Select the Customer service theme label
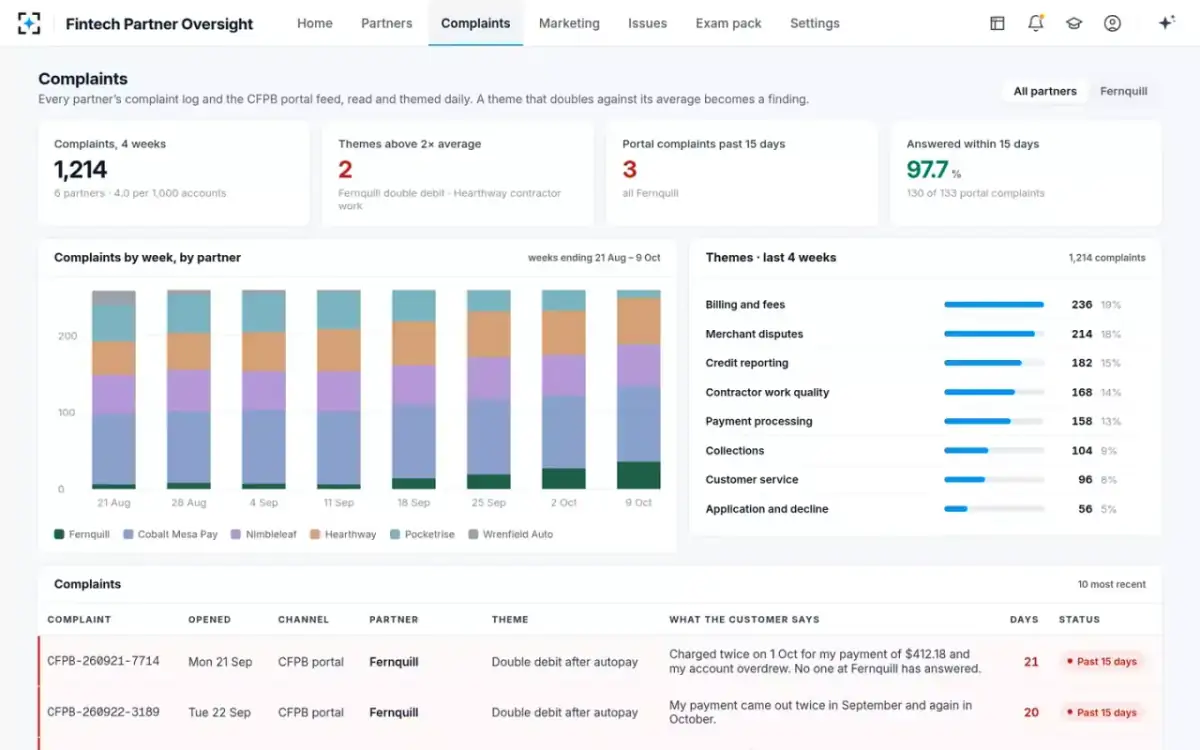Image resolution: width=1200 pixels, height=750 pixels. coord(752,480)
